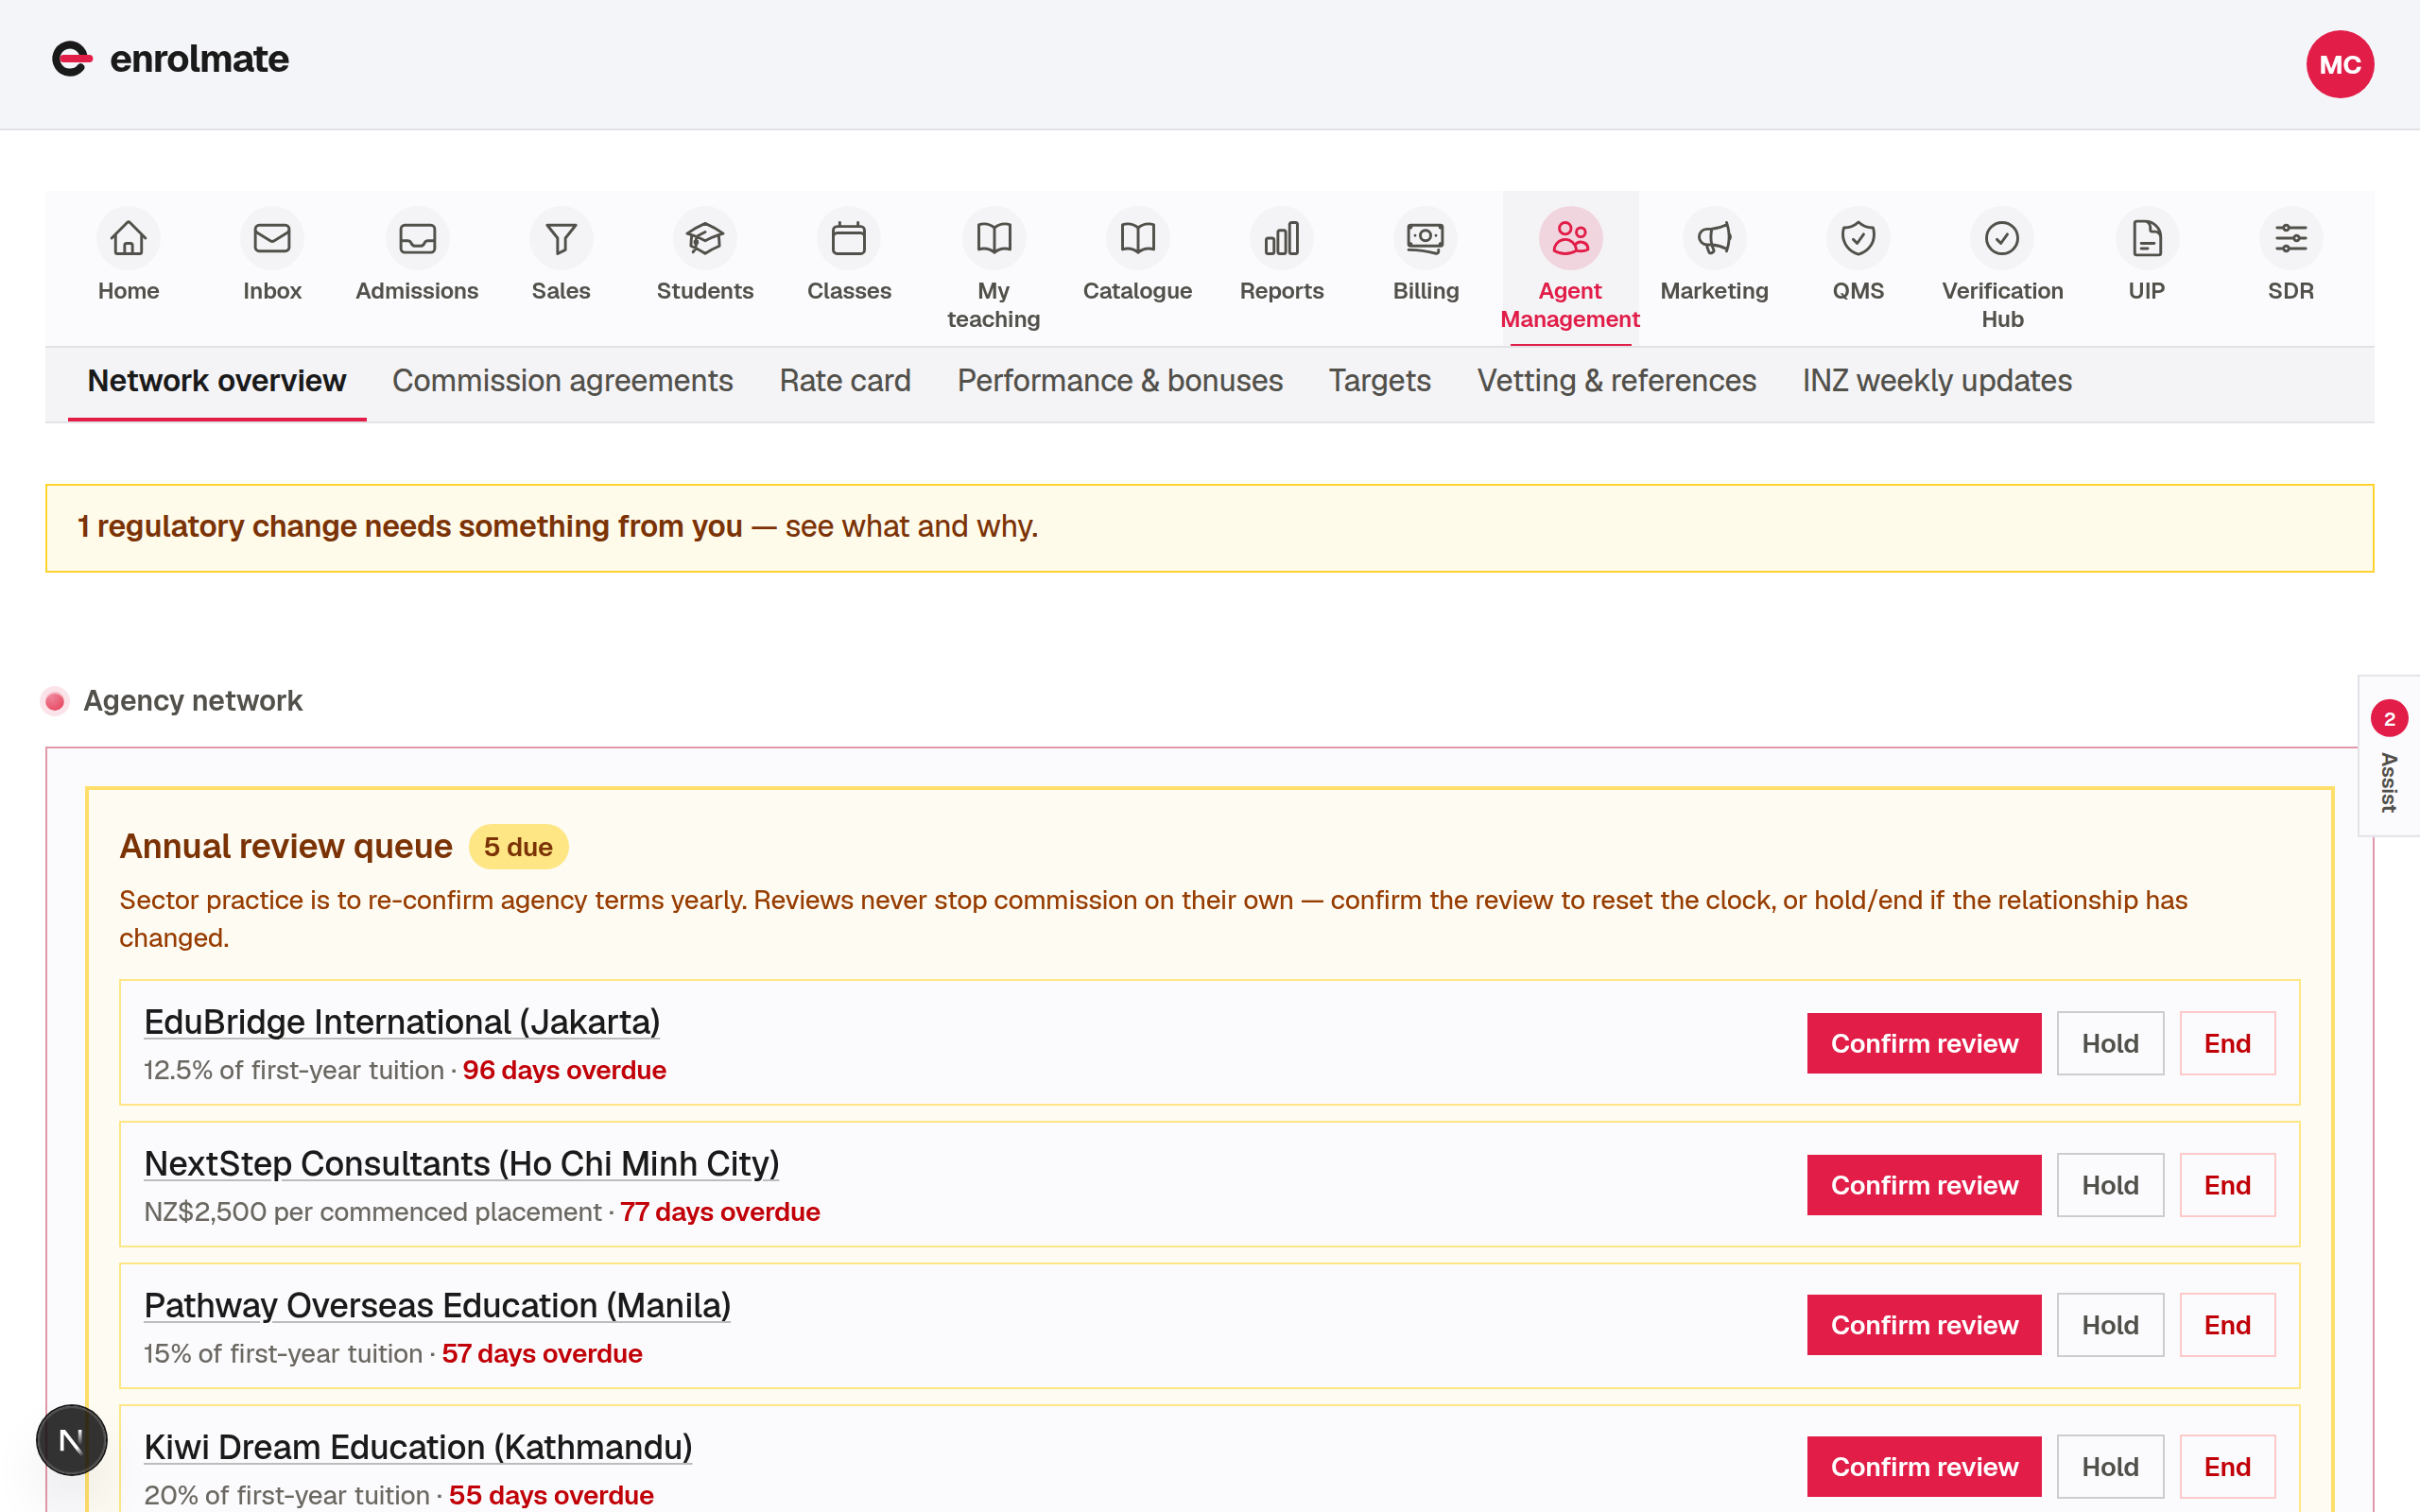The height and width of the screenshot is (1512, 2420).
Task: Open the Assist side panel
Action: pos(2389,757)
